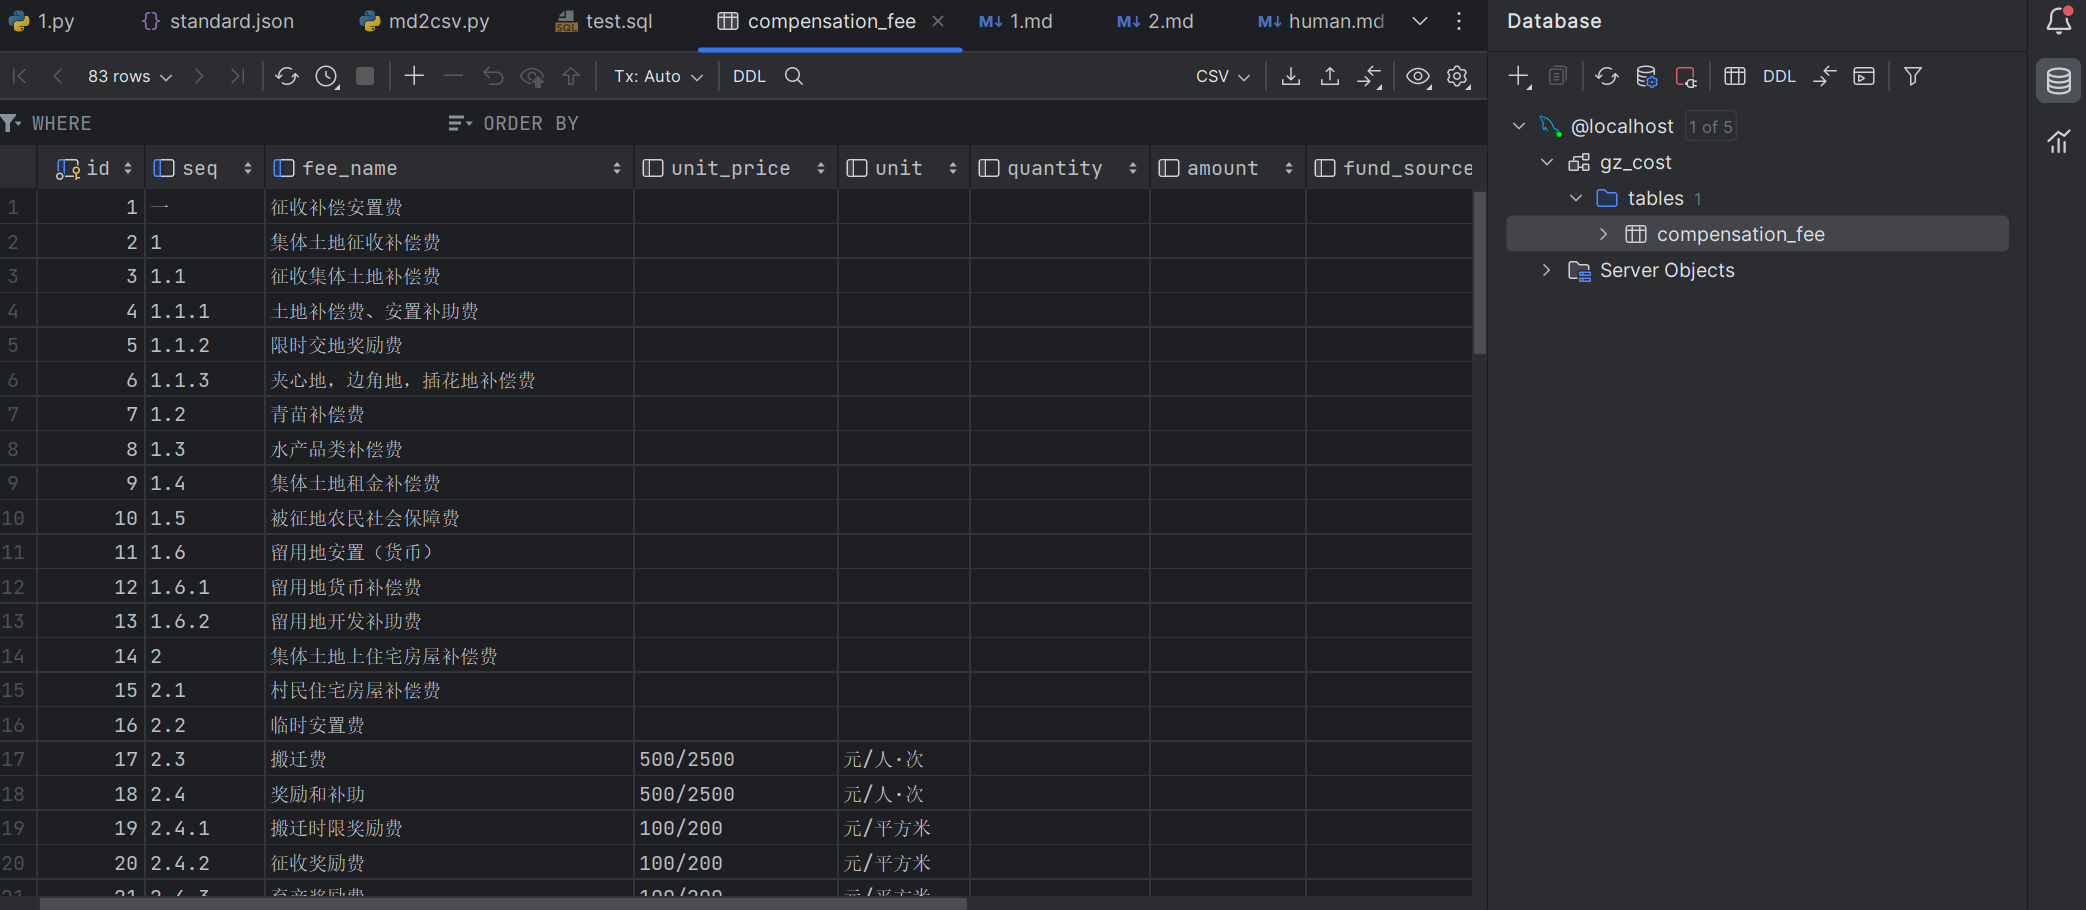Switch to md2csv.py tab

point(425,21)
